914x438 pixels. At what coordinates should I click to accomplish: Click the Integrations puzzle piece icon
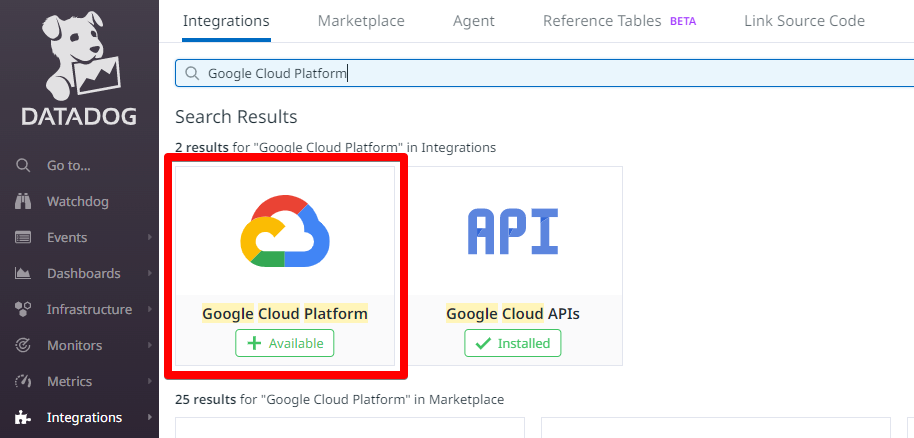[23, 418]
